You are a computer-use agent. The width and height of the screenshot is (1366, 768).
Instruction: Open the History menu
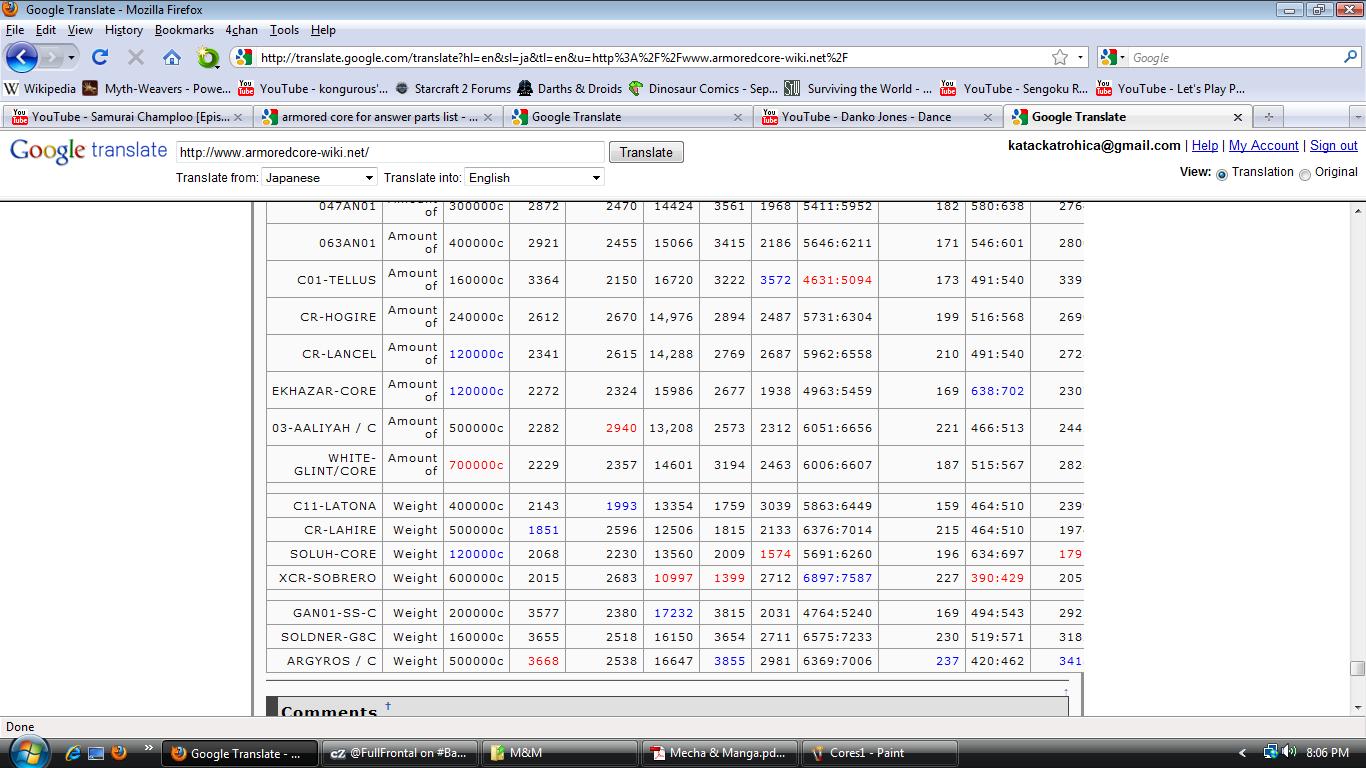(124, 30)
